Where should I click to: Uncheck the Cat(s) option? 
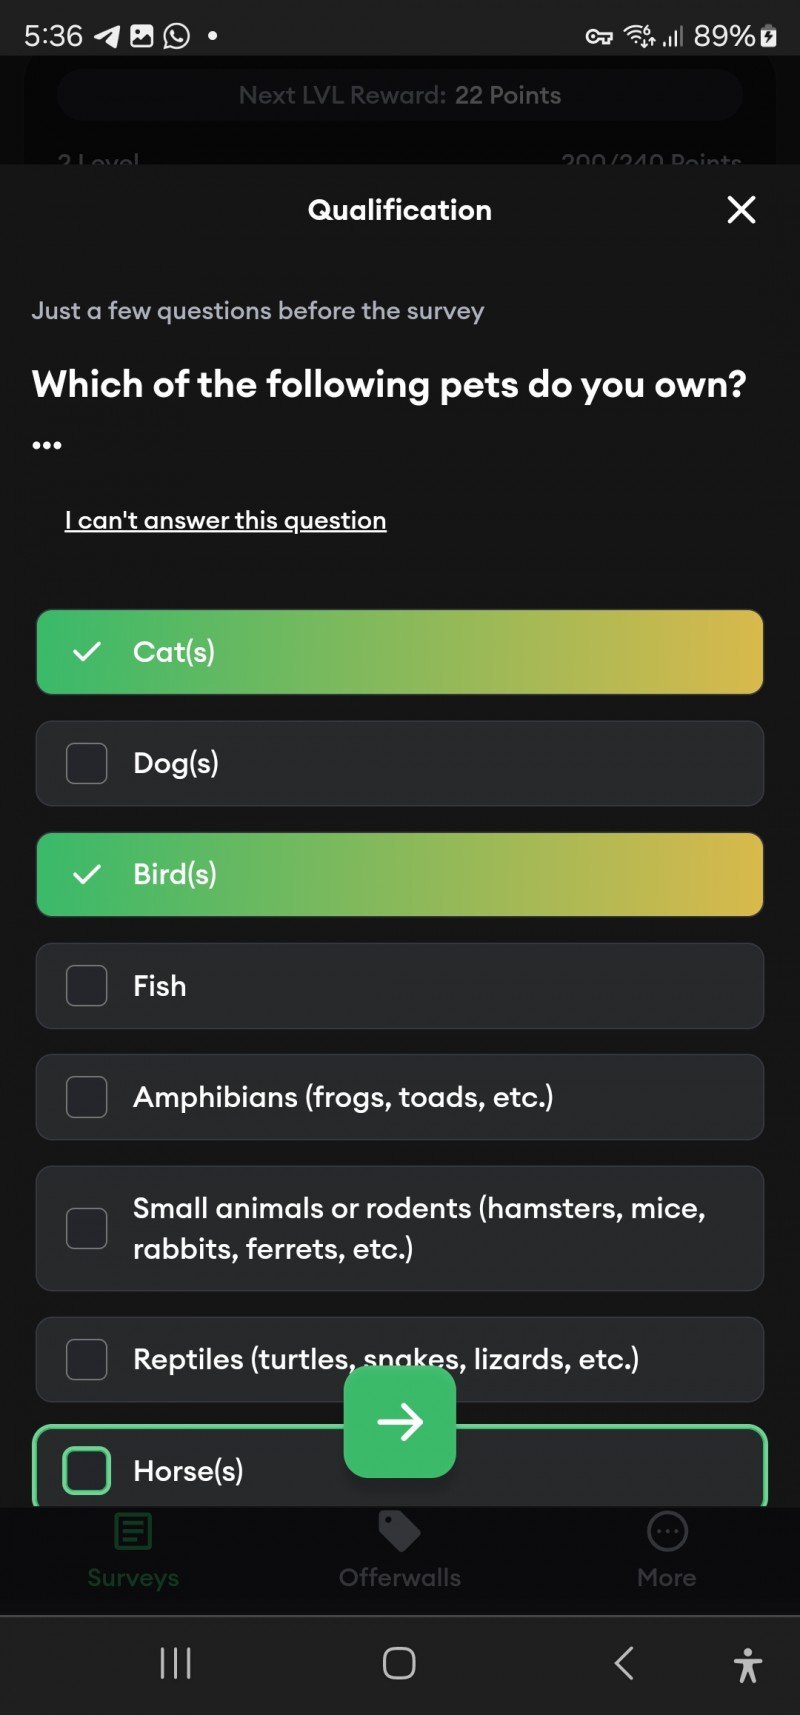tap(87, 652)
